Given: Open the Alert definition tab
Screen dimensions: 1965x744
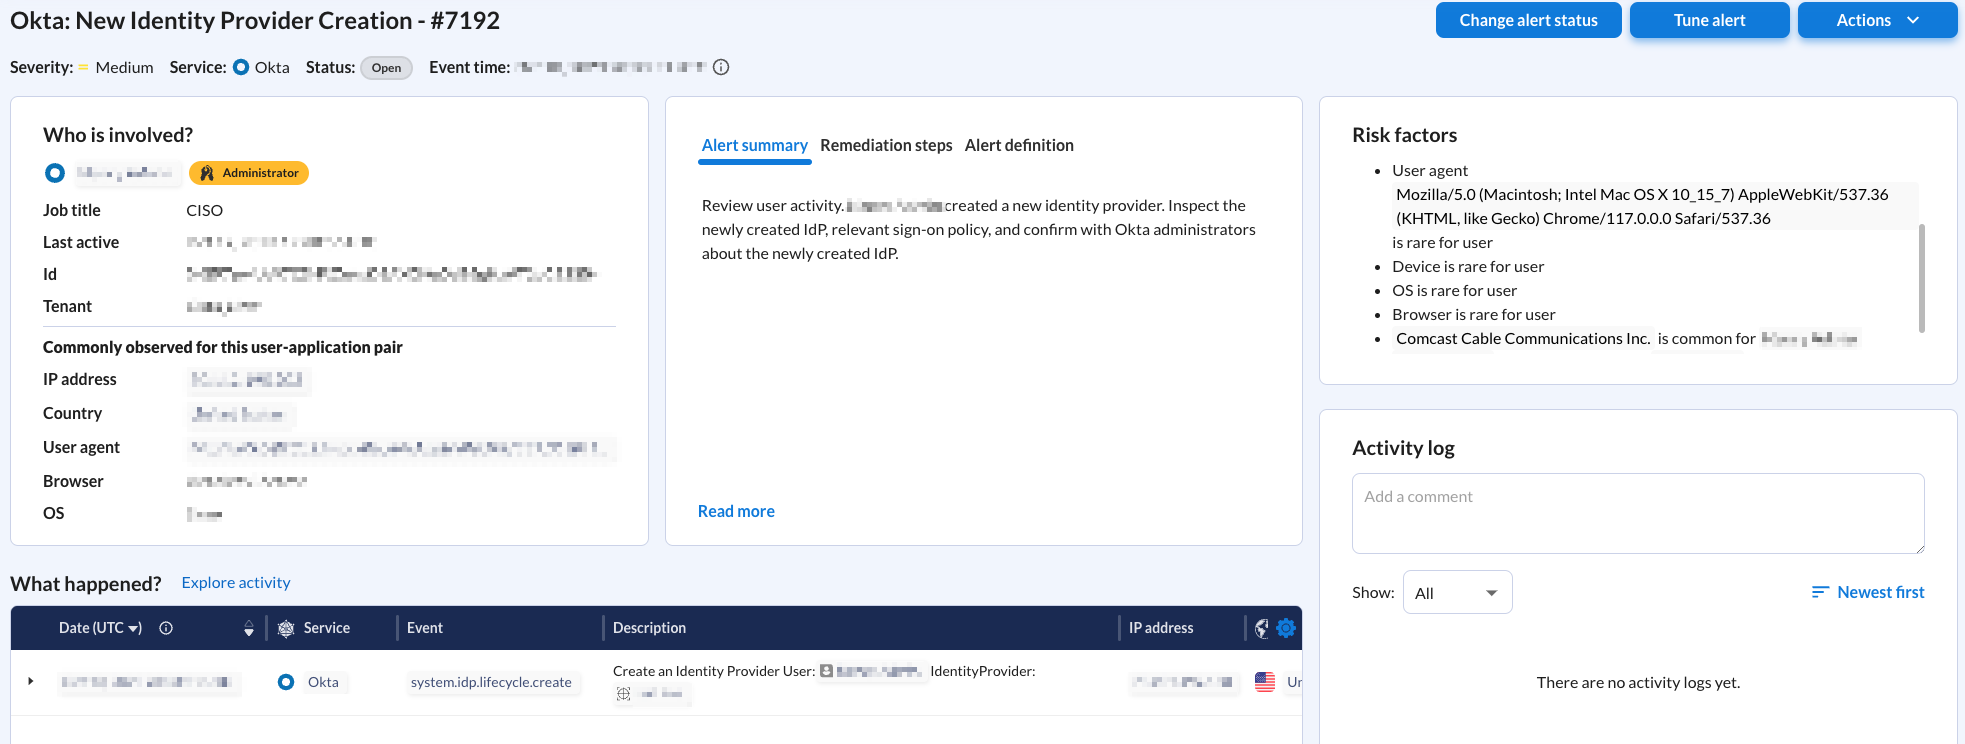Looking at the screenshot, I should coord(1019,145).
